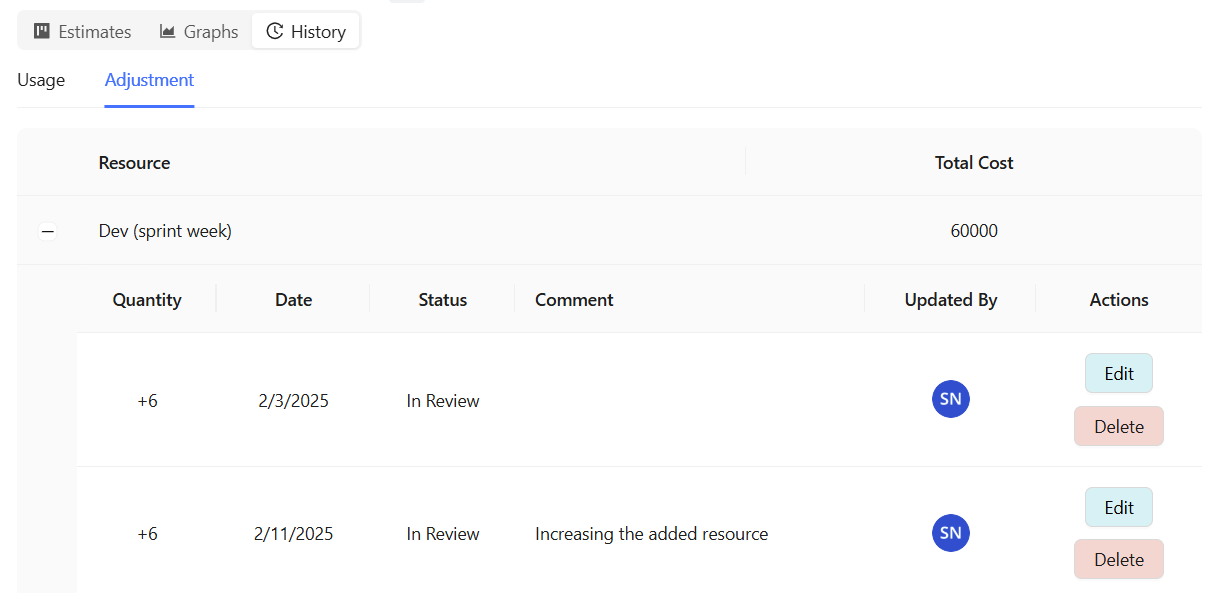Click the Comment column header
This screenshot has height=593, width=1206.
574,299
